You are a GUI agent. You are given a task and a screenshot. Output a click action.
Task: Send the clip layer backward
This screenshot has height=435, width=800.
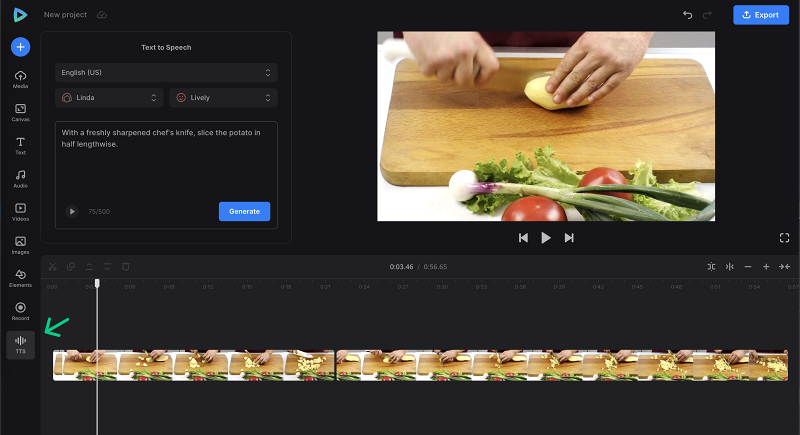[107, 266]
